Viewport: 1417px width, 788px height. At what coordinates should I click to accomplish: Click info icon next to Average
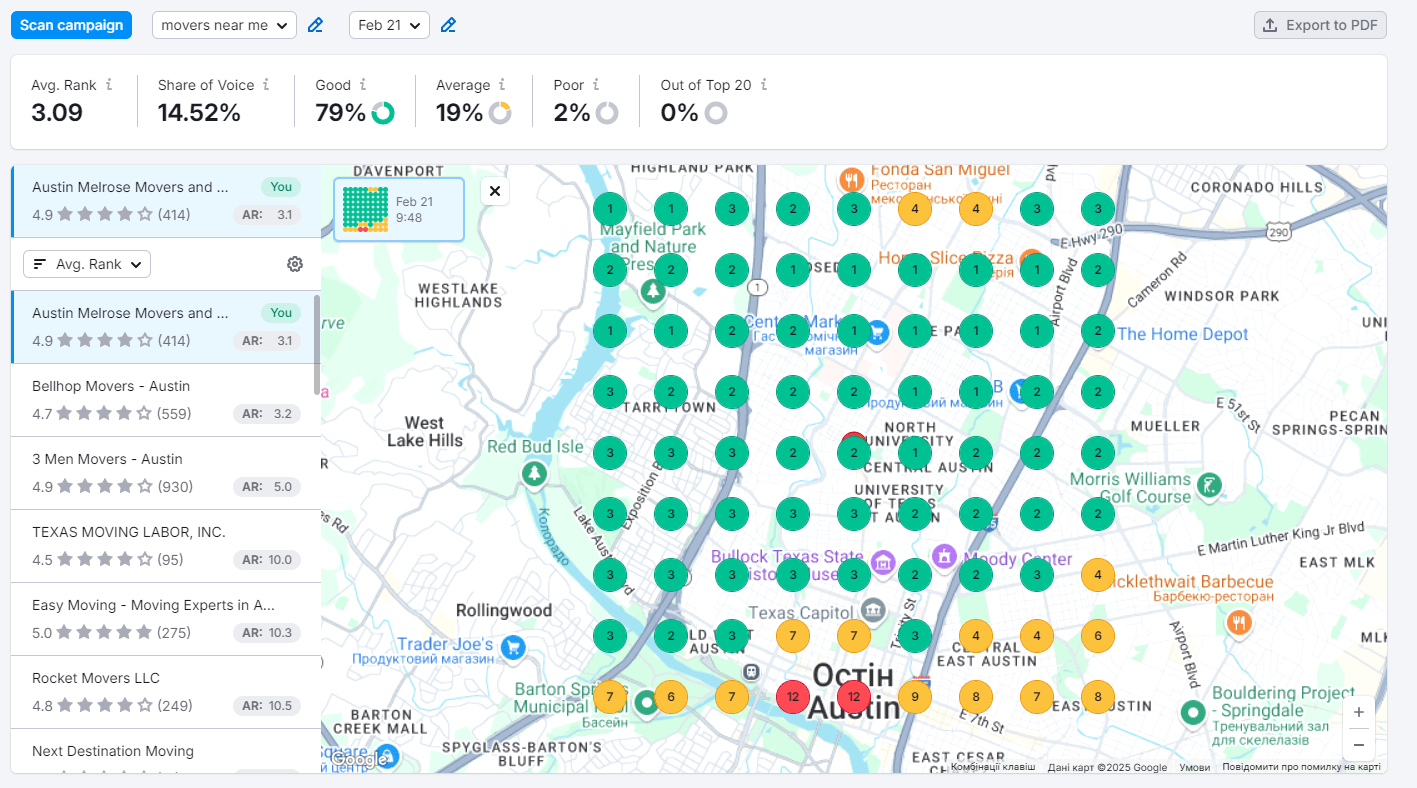click(502, 85)
